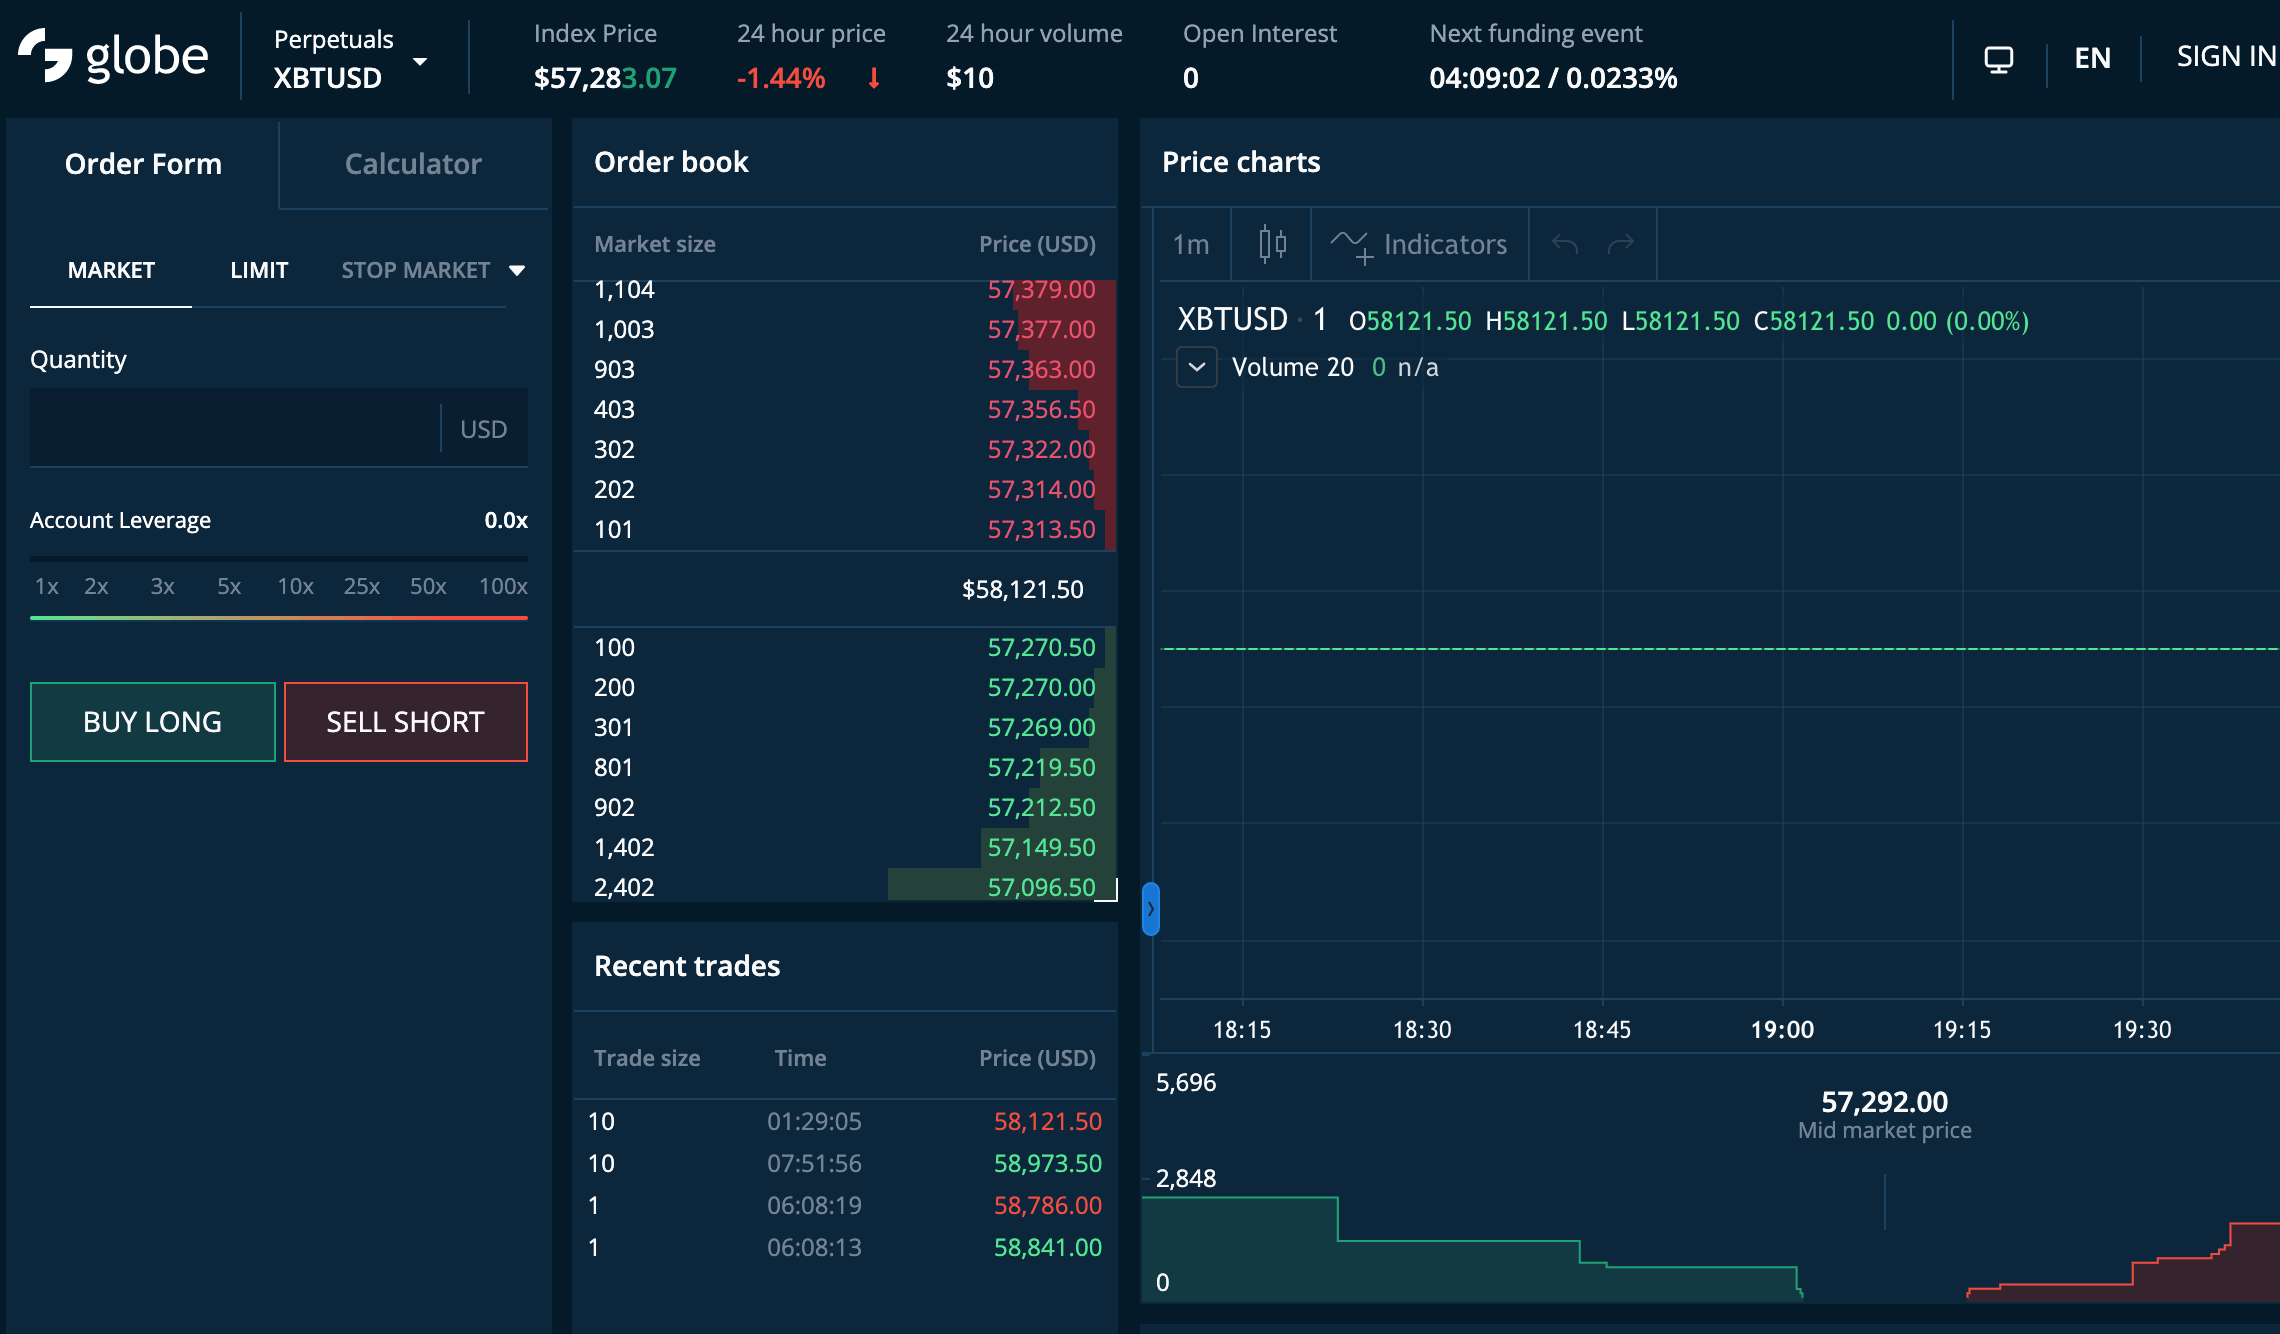
Task: Select the LIMIT order type
Action: (259, 270)
